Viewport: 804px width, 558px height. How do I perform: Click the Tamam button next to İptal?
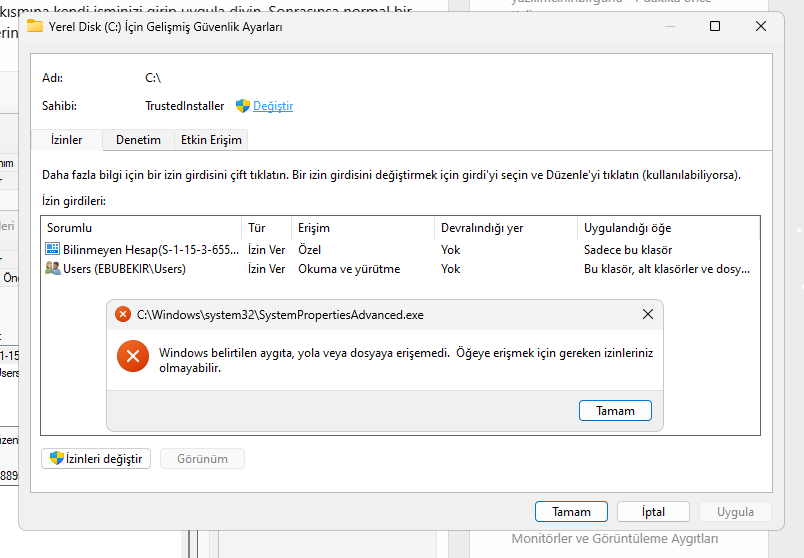[571, 512]
